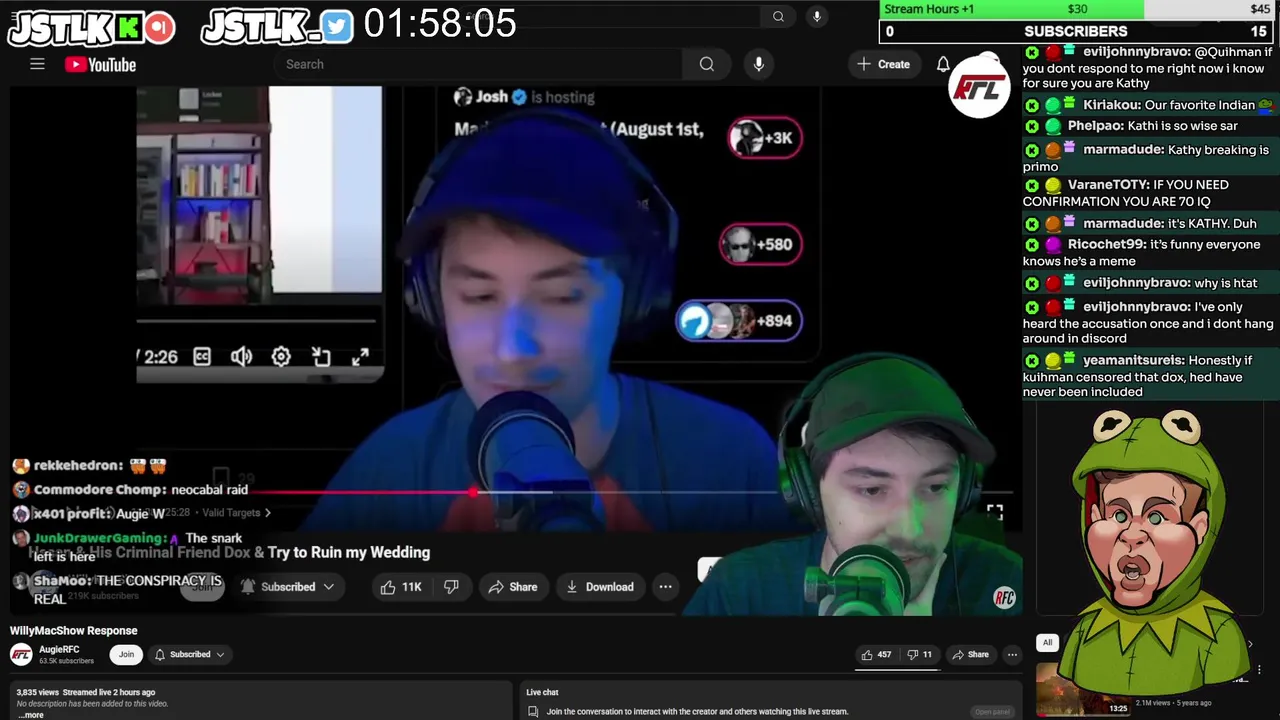Mute the inner player volume
This screenshot has height=720, width=1280.
click(x=241, y=357)
